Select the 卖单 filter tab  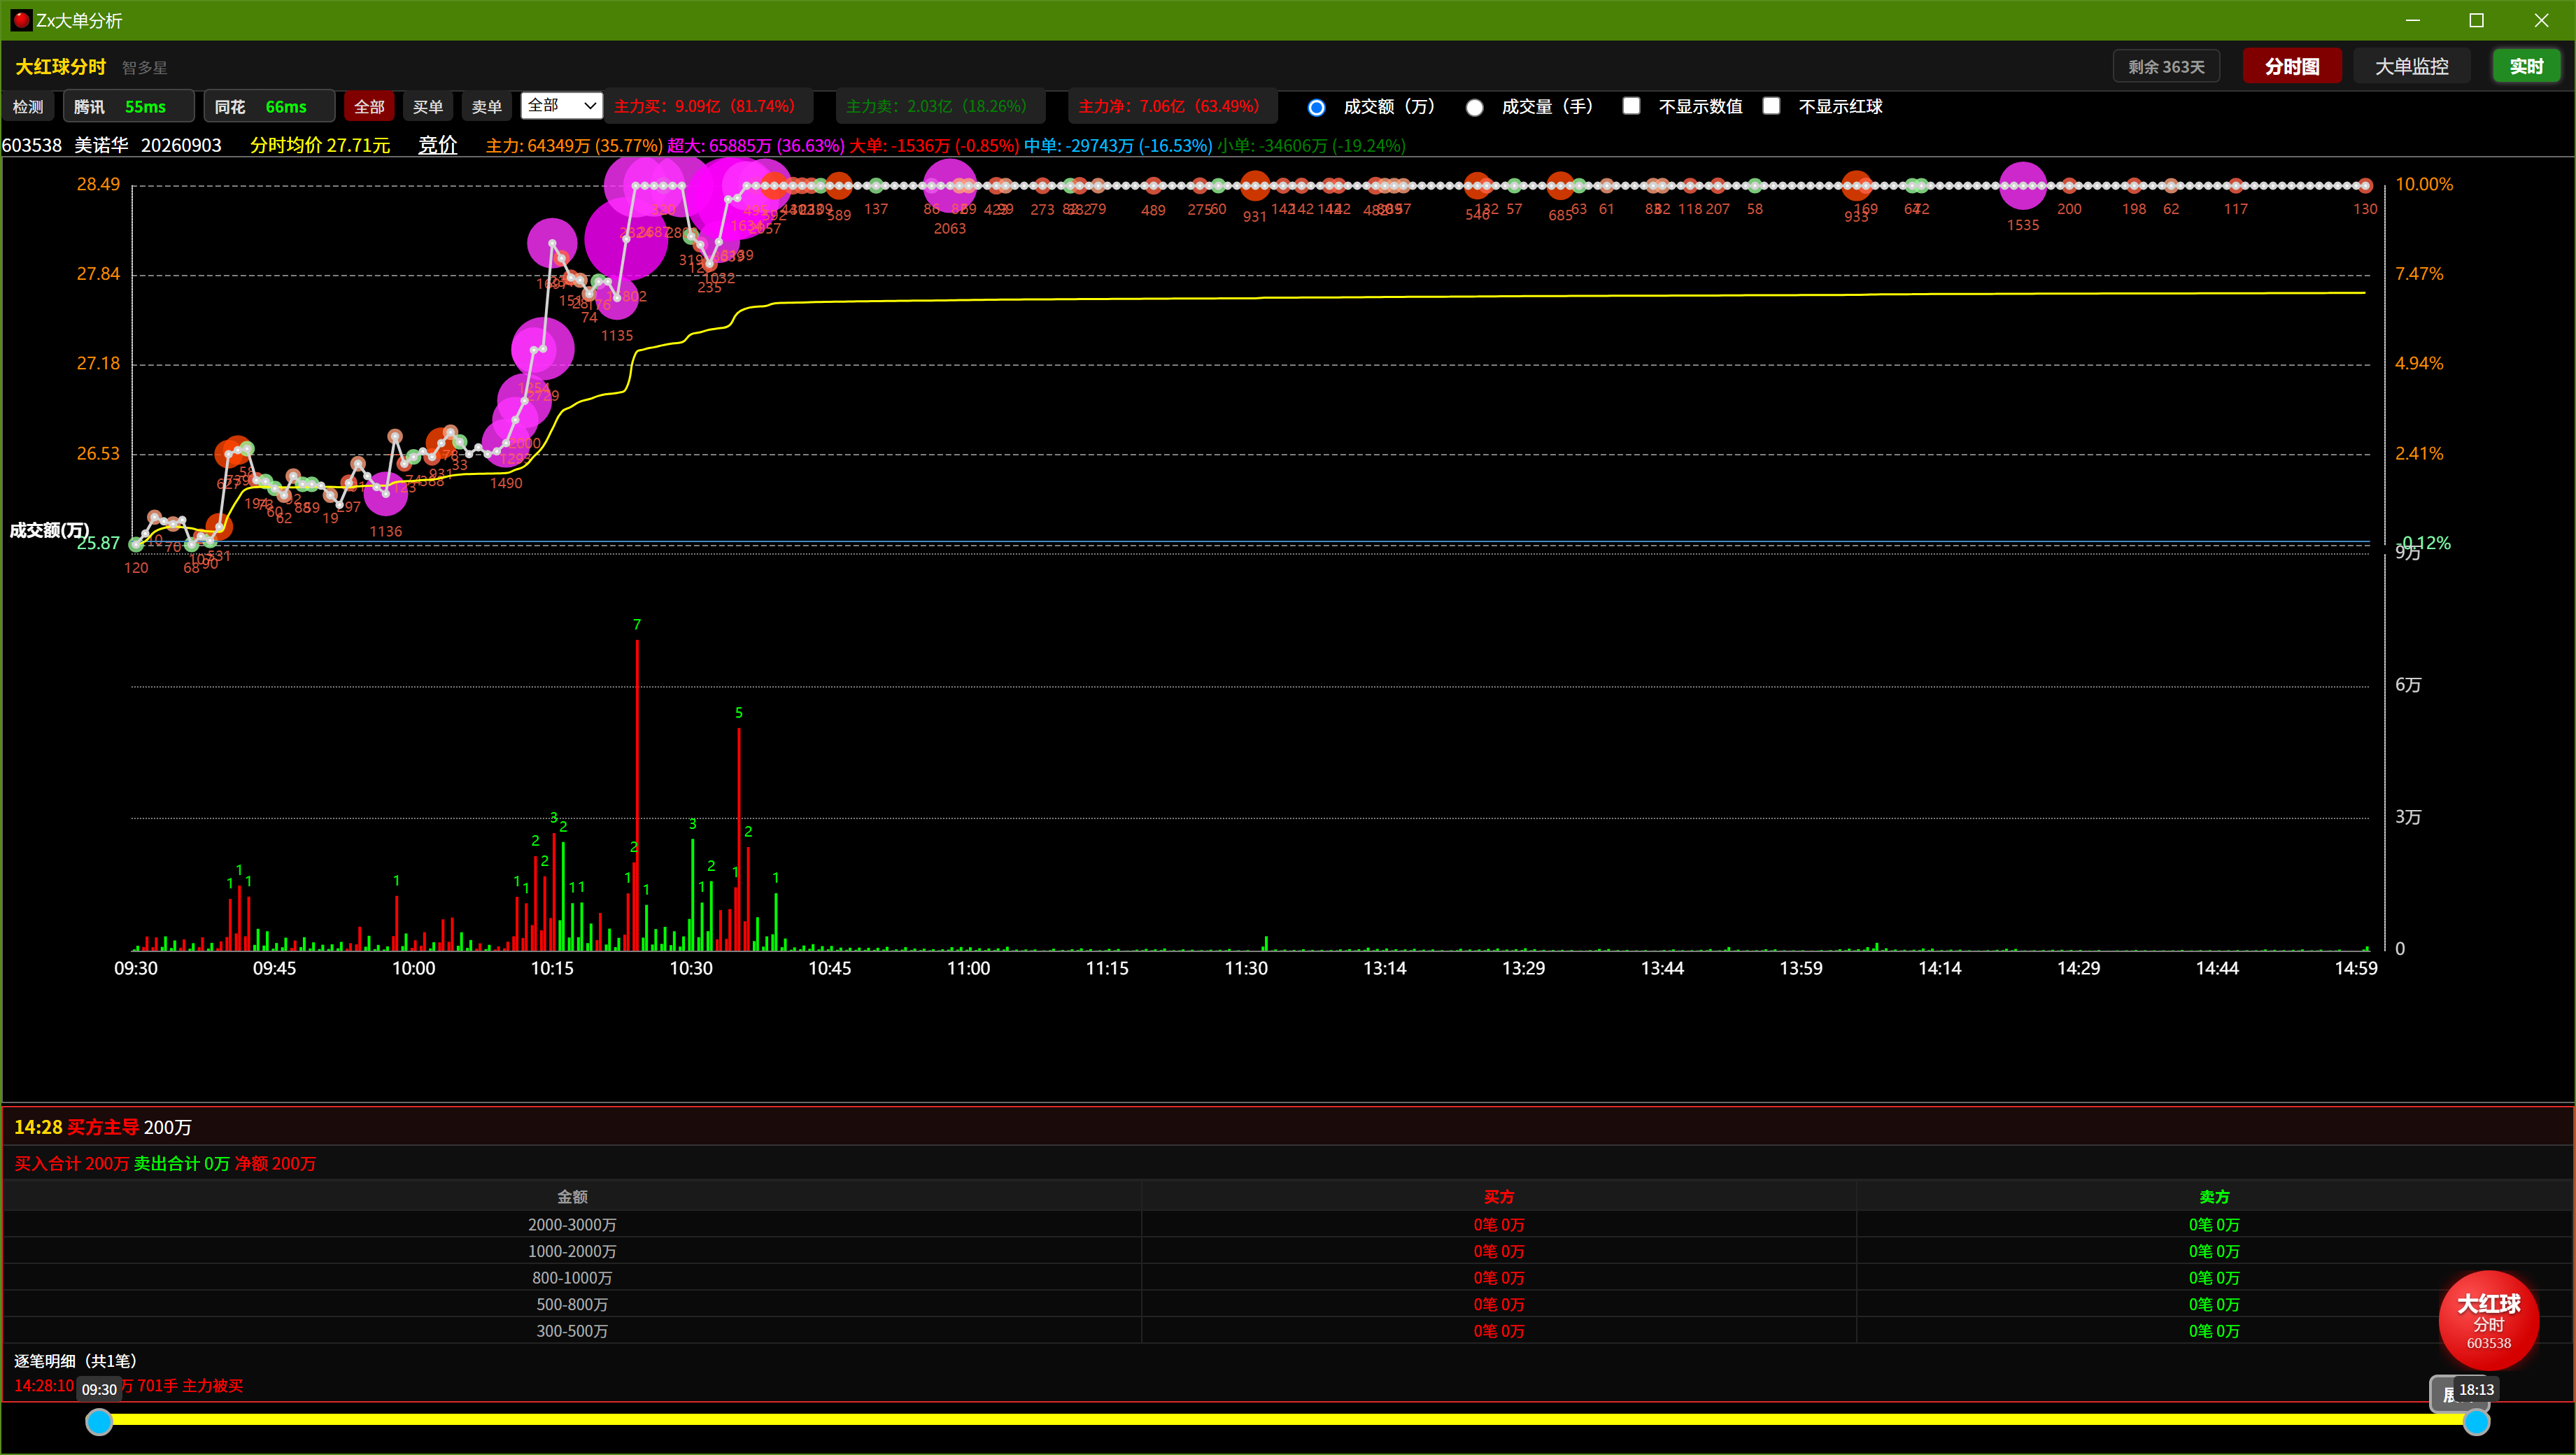(x=487, y=107)
